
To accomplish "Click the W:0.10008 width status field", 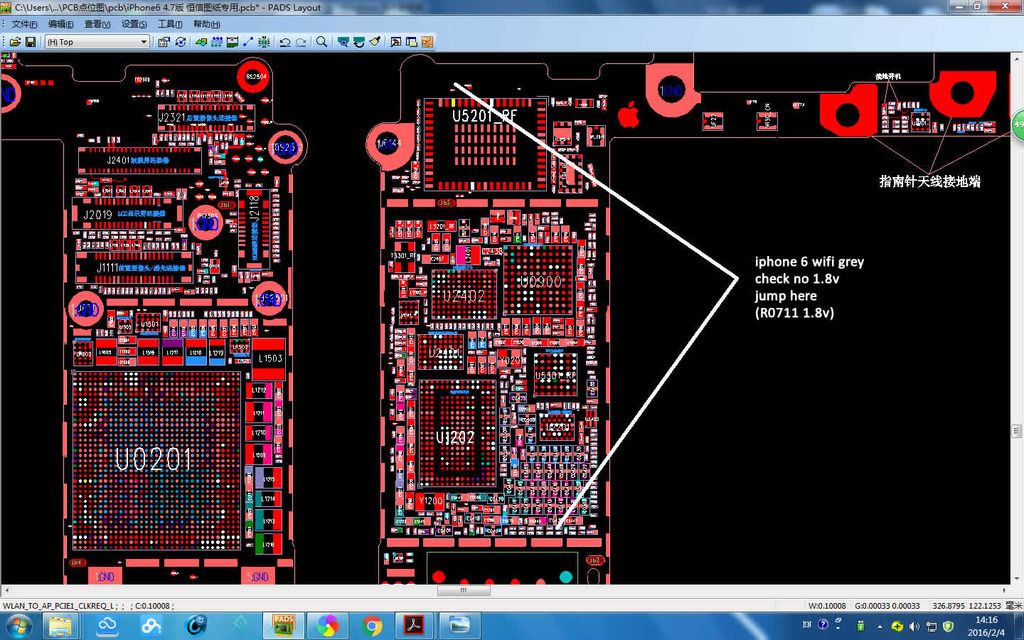I will 827,606.
